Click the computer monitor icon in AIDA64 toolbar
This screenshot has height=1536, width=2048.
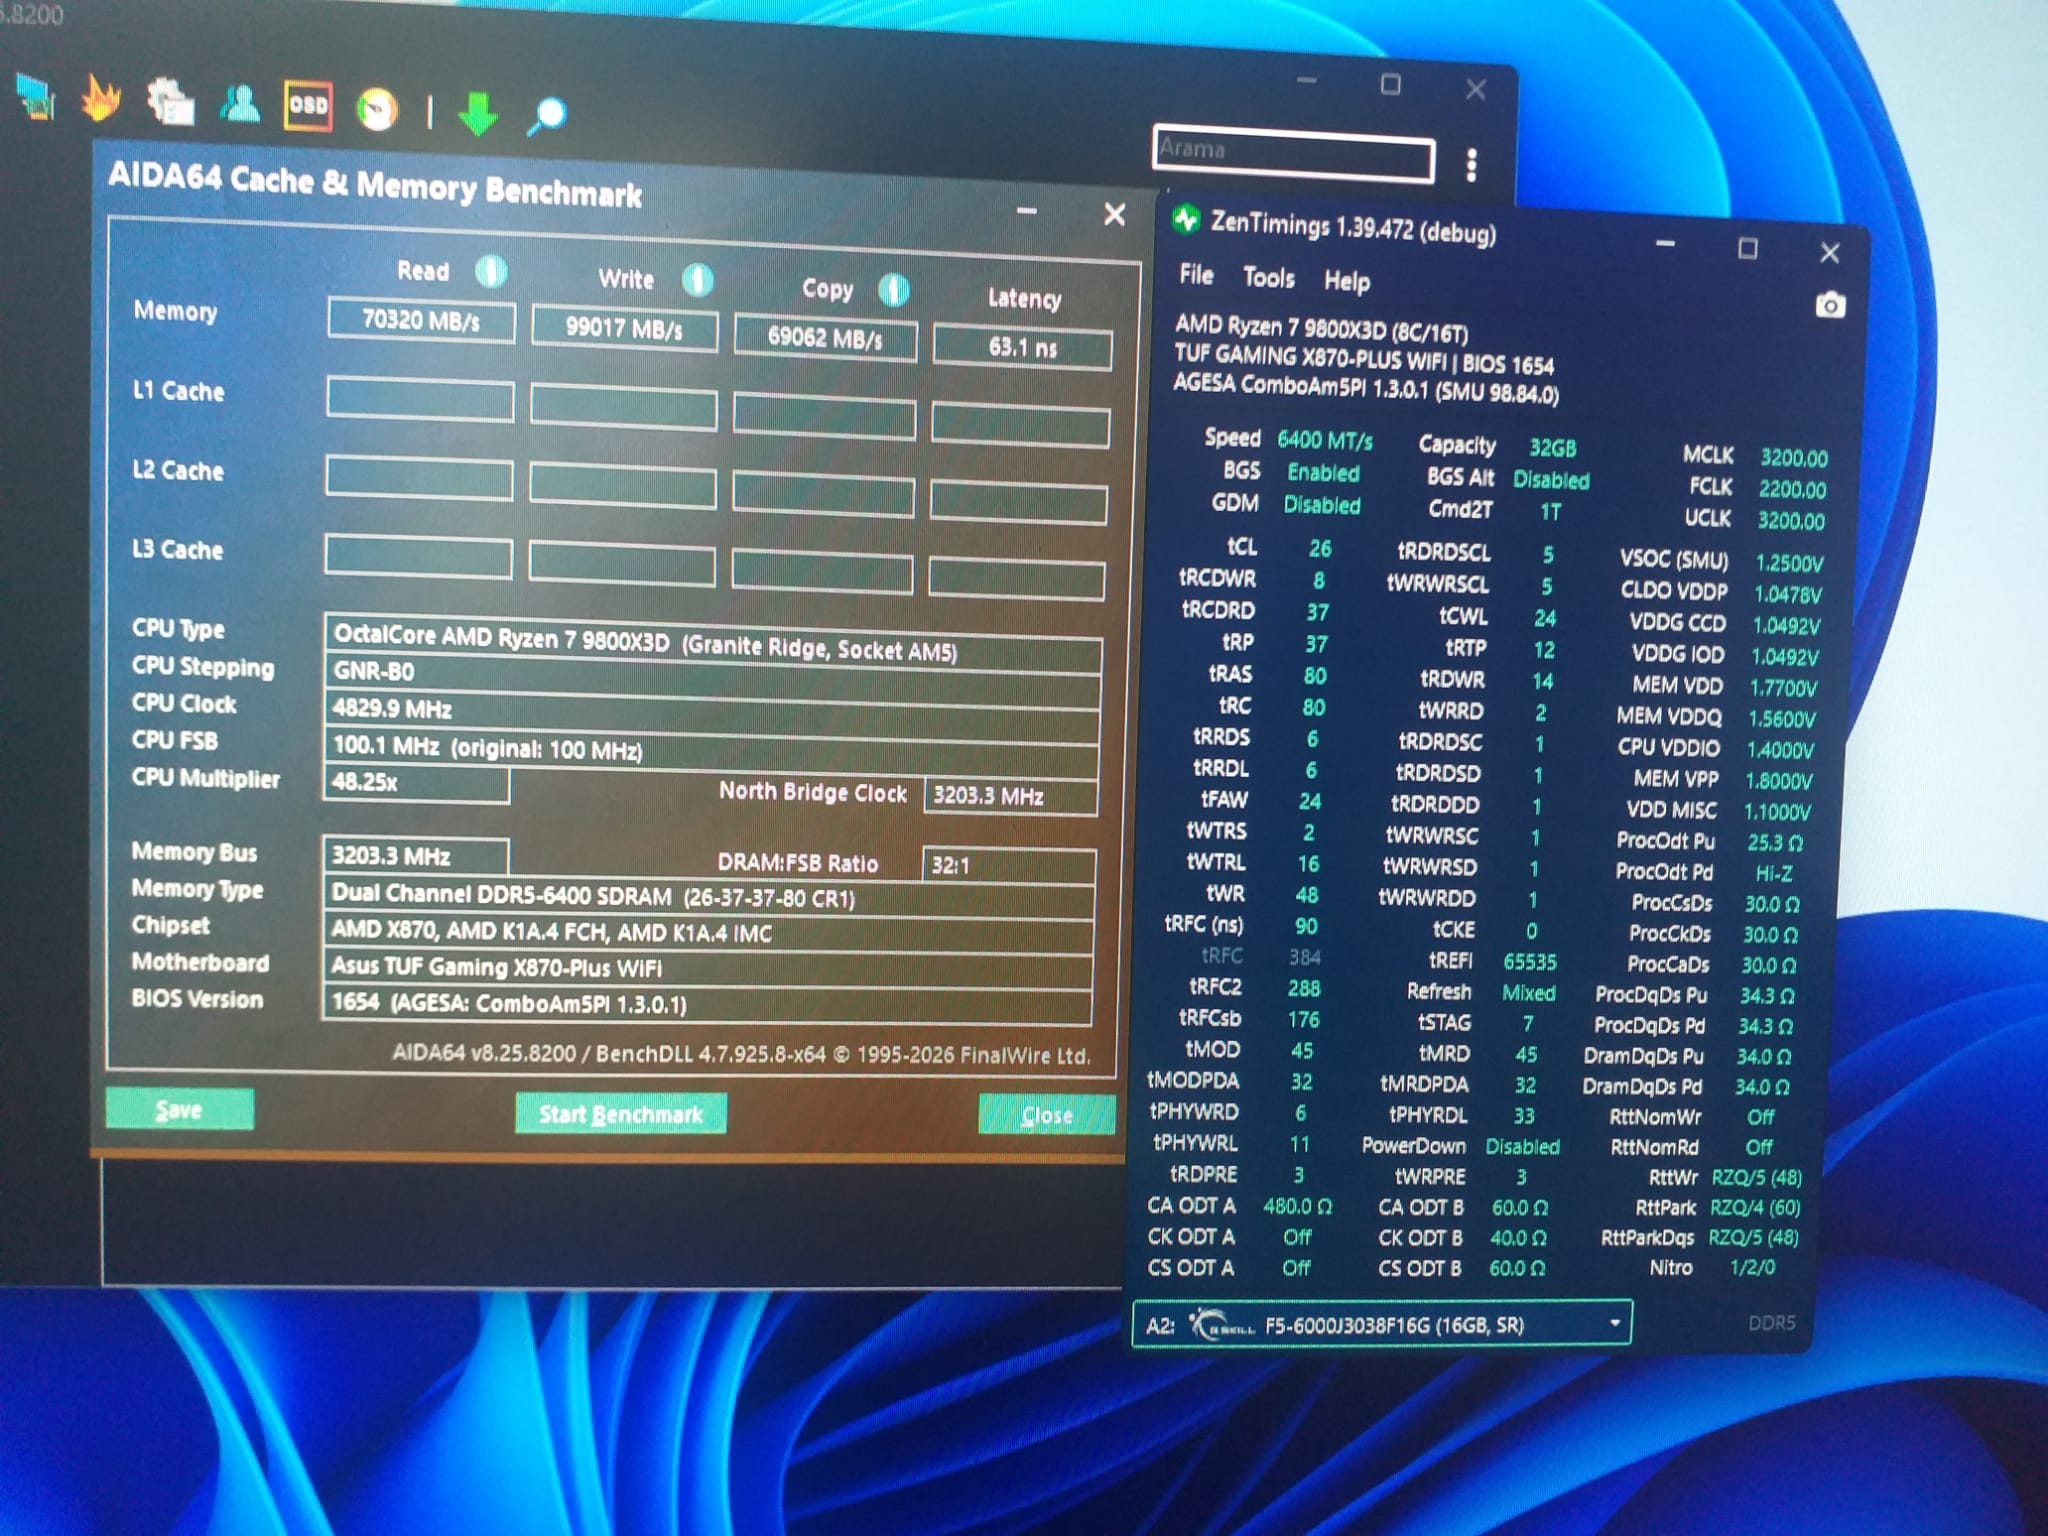[36, 97]
